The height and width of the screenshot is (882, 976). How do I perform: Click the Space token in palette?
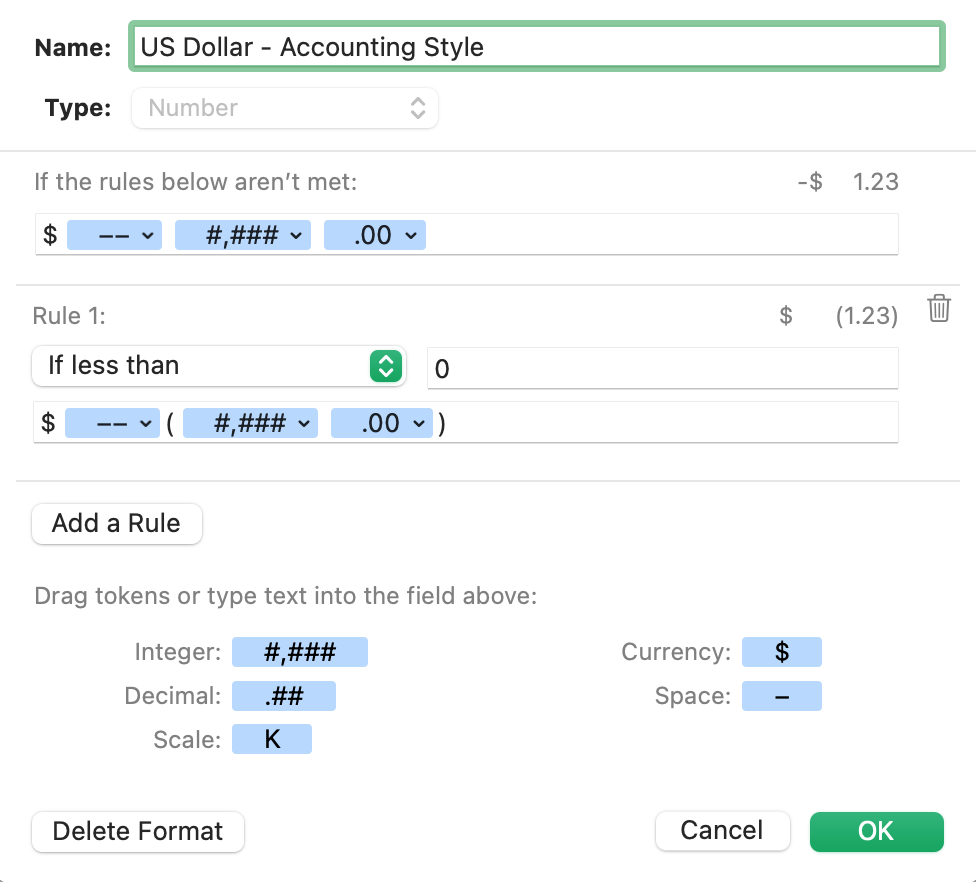click(x=782, y=696)
